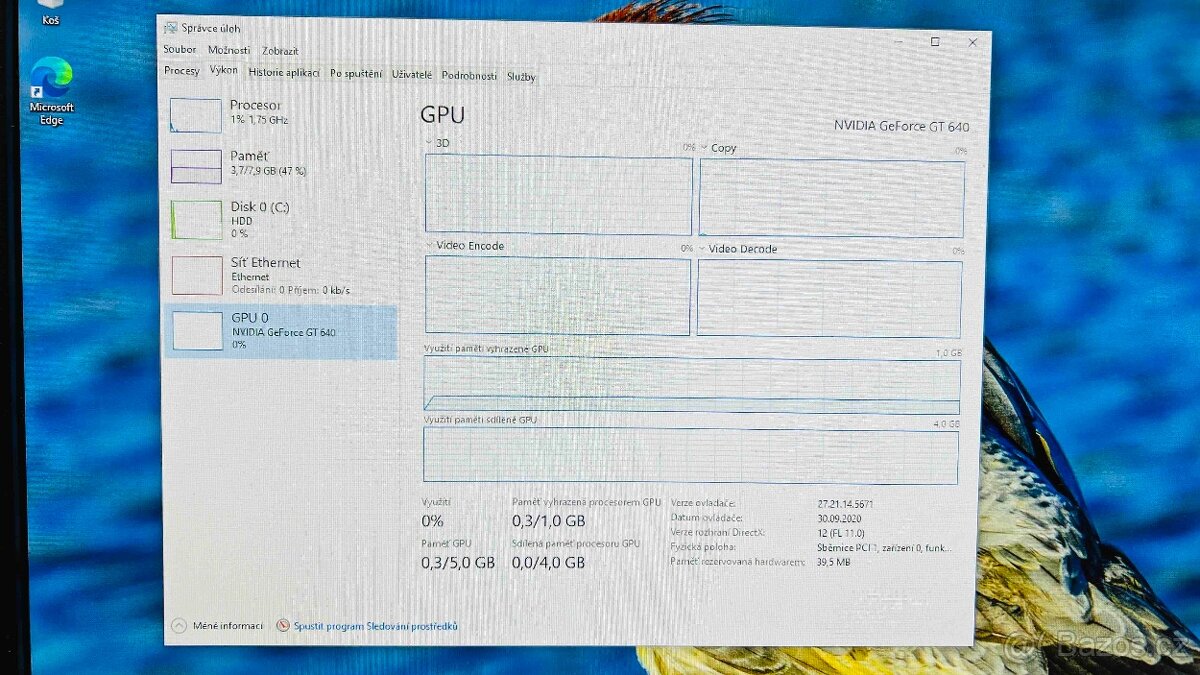This screenshot has height=675, width=1200.
Task: Switch to the Výkon tab
Action: coord(223,71)
